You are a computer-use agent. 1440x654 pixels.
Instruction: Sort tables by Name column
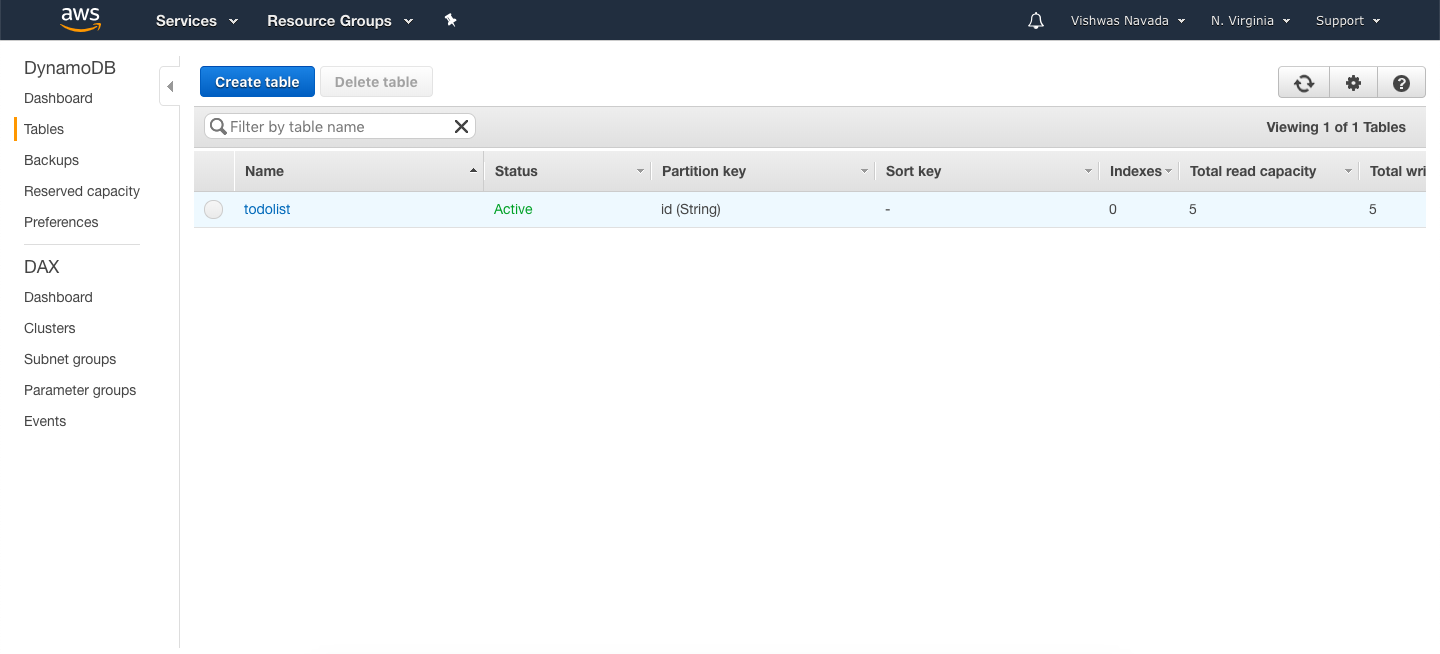(x=359, y=171)
